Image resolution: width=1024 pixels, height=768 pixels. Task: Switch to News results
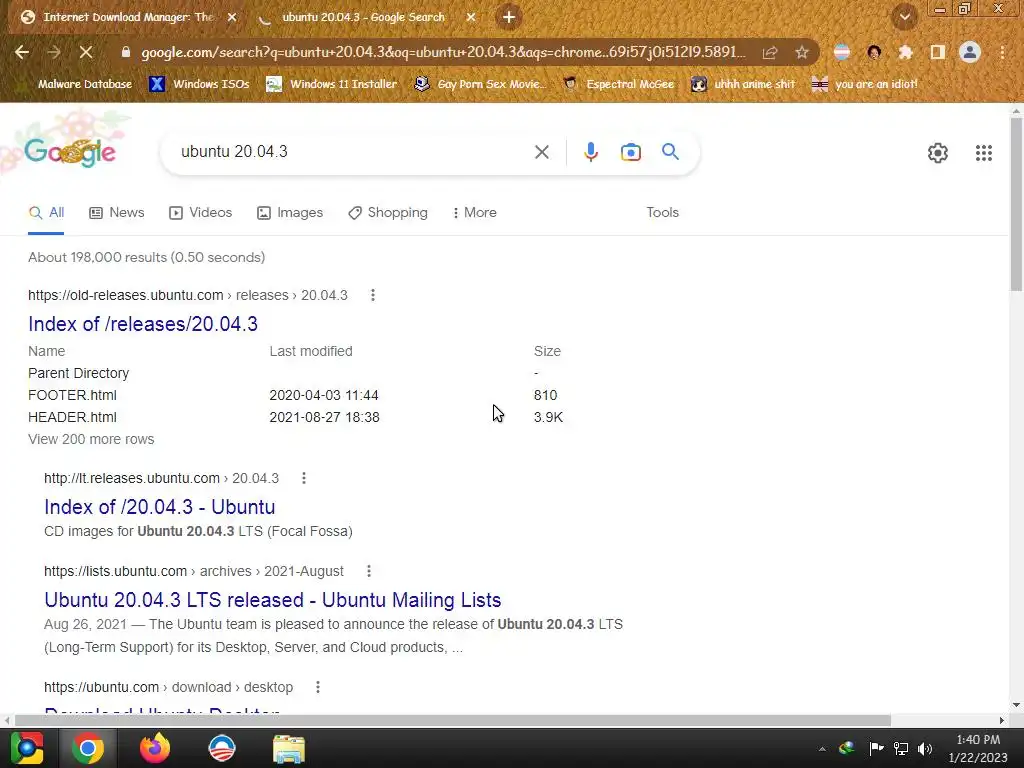click(117, 213)
